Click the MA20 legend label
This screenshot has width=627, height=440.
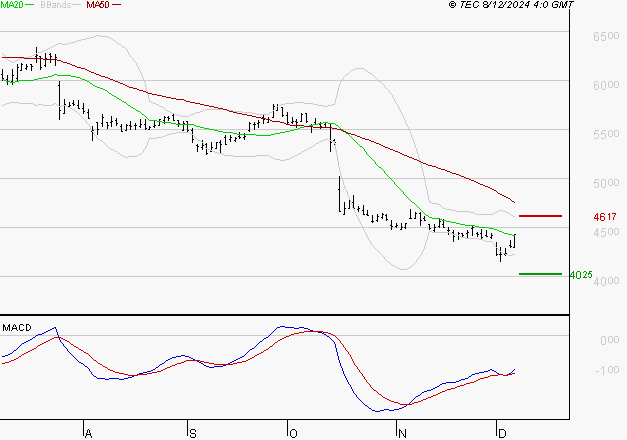point(11,6)
